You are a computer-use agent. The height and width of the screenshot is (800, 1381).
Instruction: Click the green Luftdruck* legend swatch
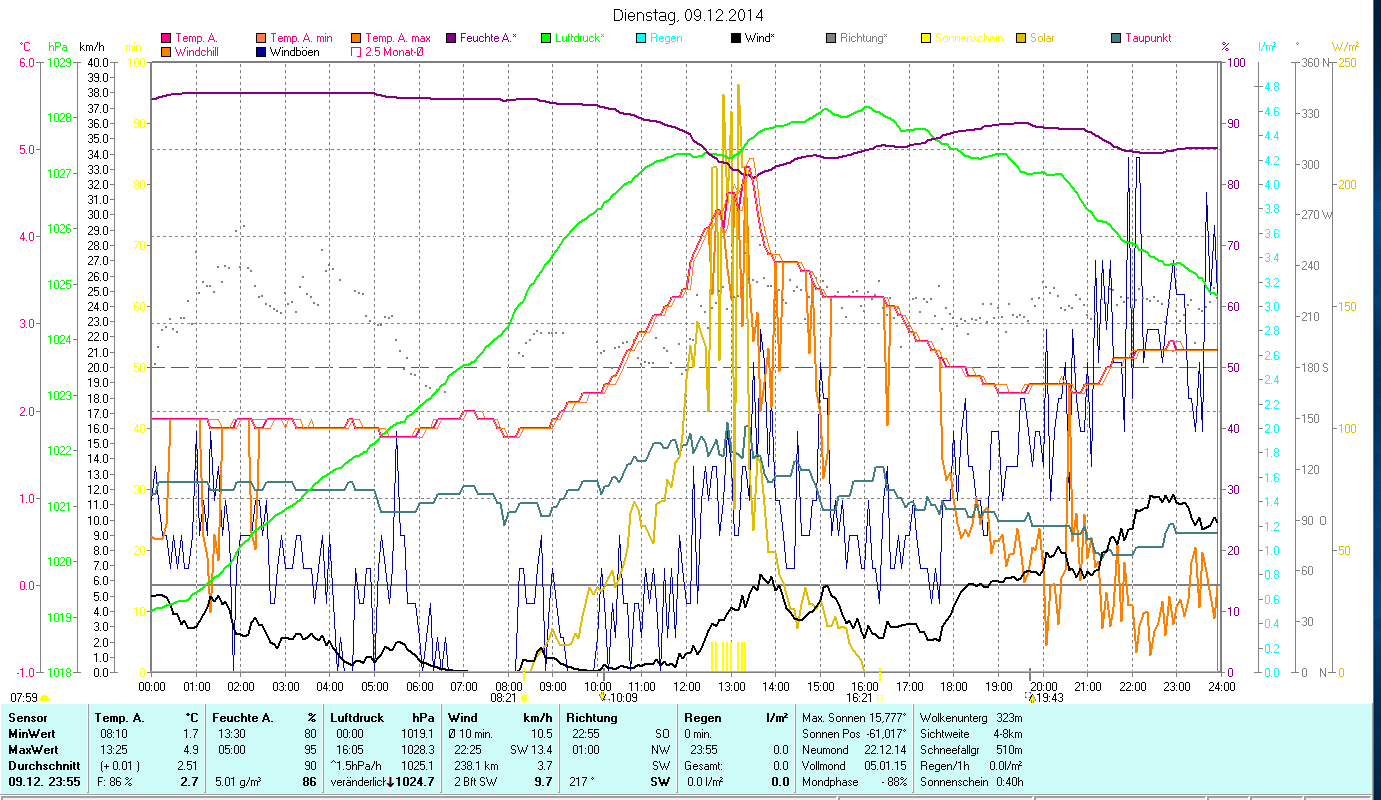[545, 39]
